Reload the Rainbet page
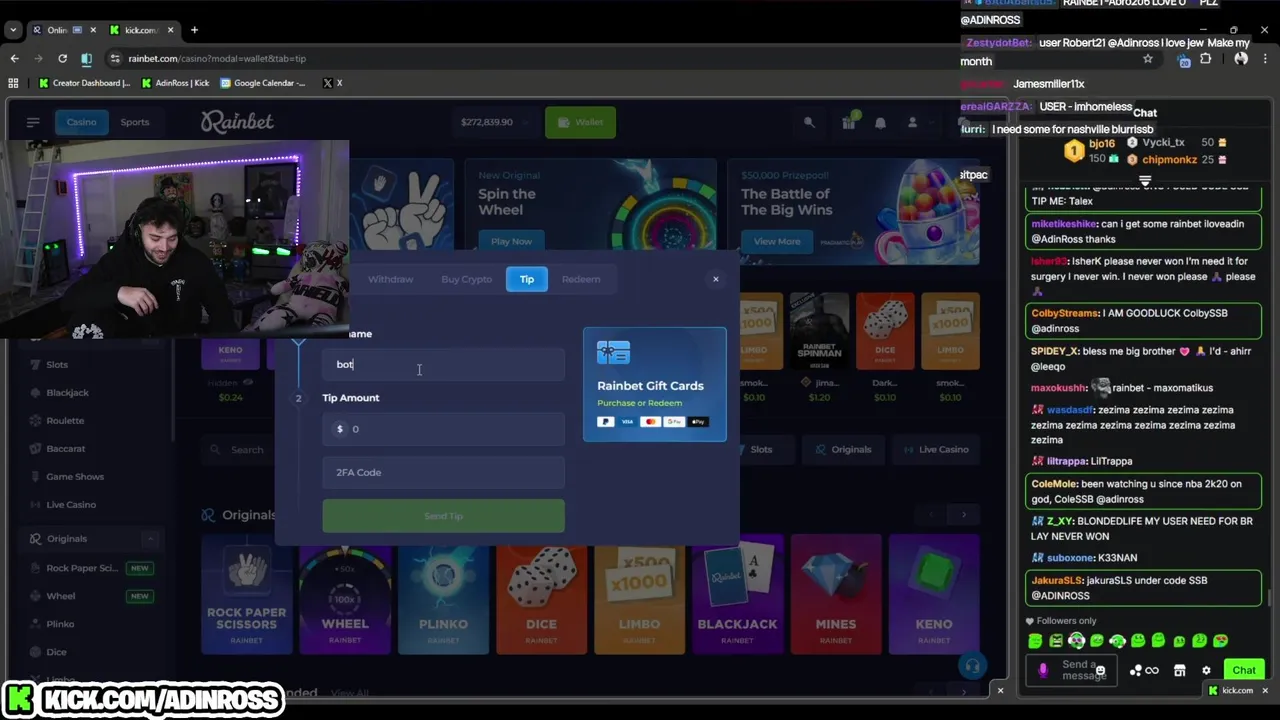This screenshot has width=1280, height=720. [x=62, y=58]
